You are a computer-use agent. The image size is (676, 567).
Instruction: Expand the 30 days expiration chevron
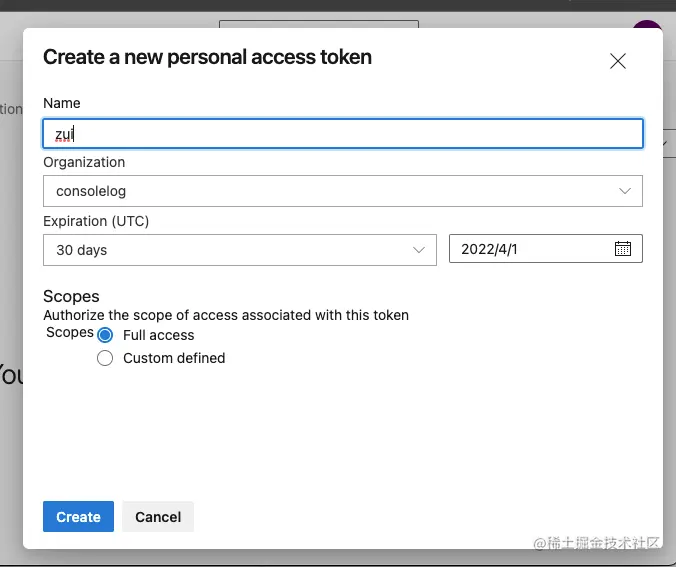(x=419, y=250)
